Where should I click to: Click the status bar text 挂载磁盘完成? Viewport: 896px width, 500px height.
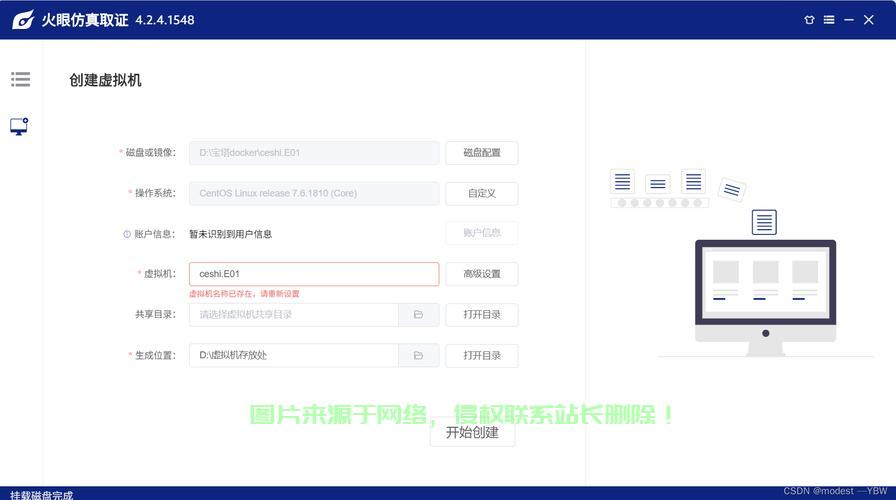(42, 495)
